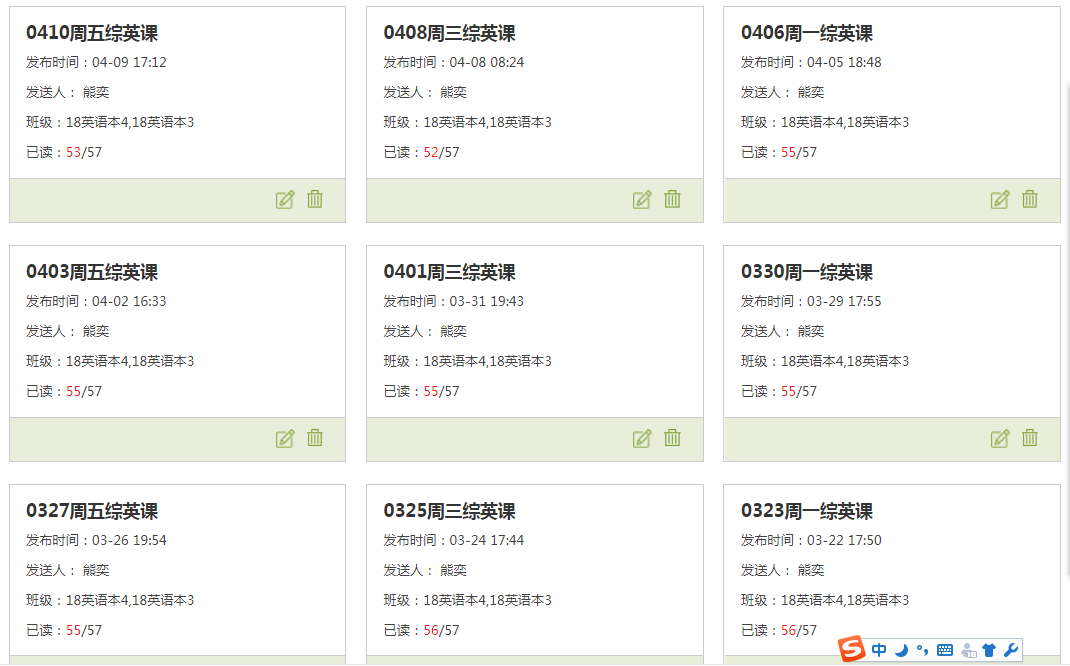Edit the 0403周五综英课 notice
1070x666 pixels.
pos(285,438)
